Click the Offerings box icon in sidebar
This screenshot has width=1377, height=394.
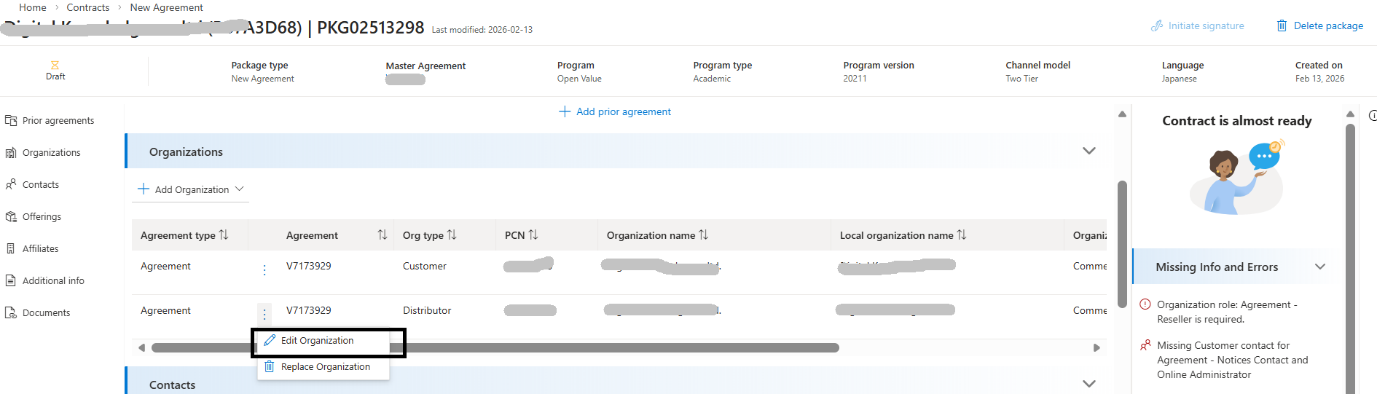(11, 216)
